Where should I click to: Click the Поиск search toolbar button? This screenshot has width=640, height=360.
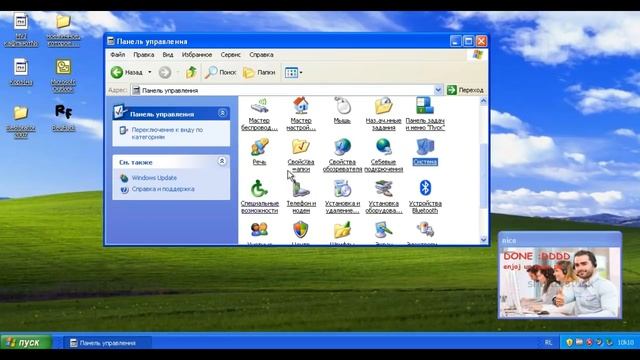click(x=220, y=72)
